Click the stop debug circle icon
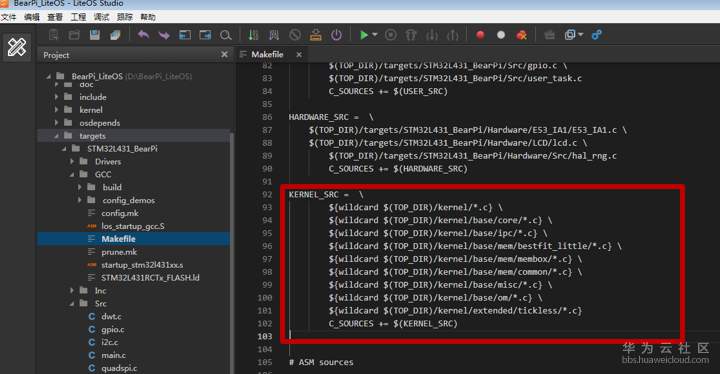Screen dimensions: 720x374 coord(391,35)
